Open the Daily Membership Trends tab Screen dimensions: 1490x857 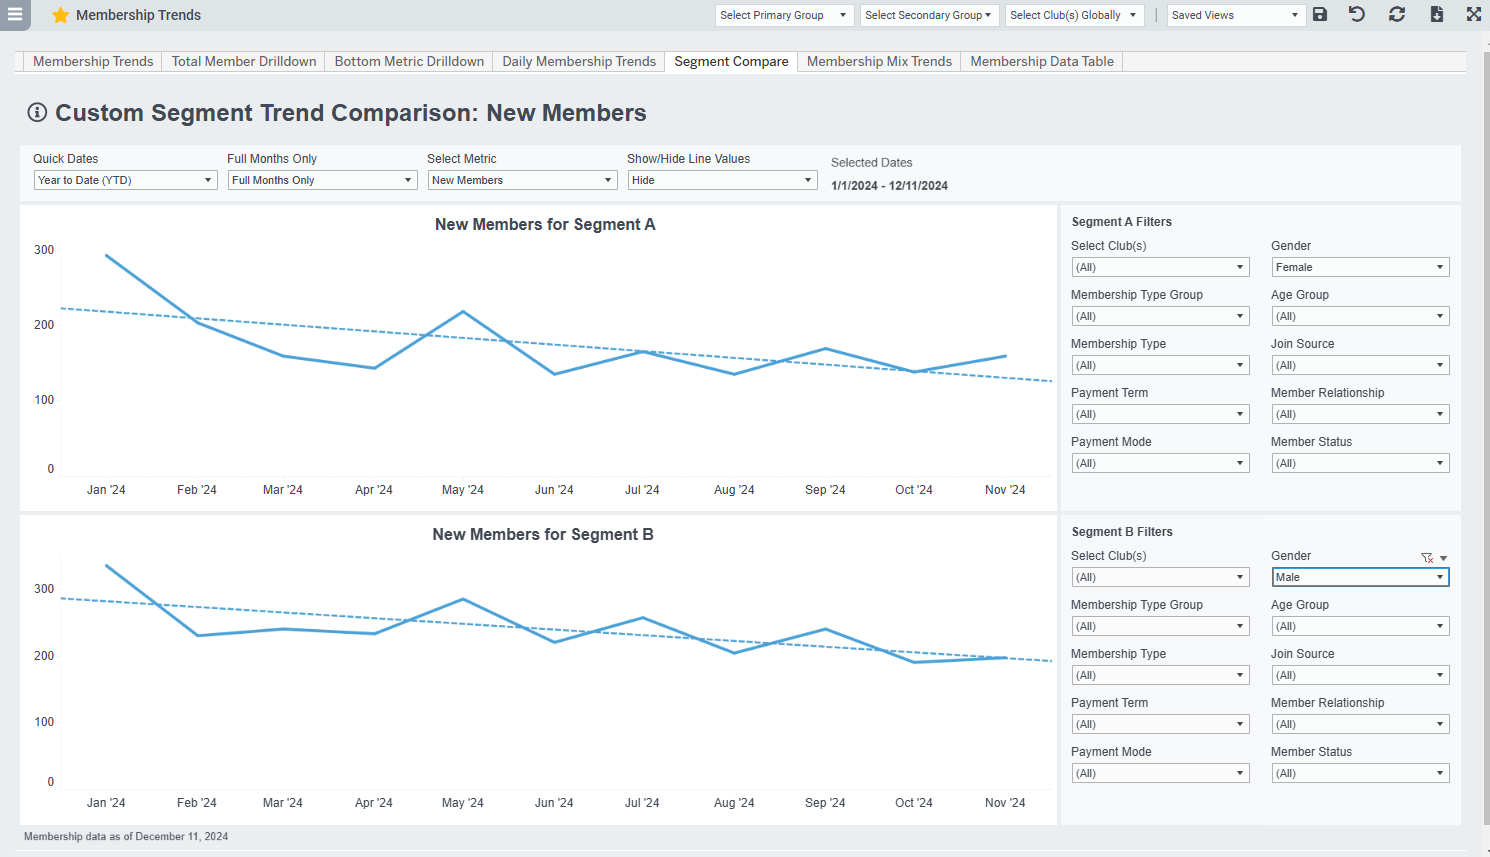pyautogui.click(x=578, y=61)
